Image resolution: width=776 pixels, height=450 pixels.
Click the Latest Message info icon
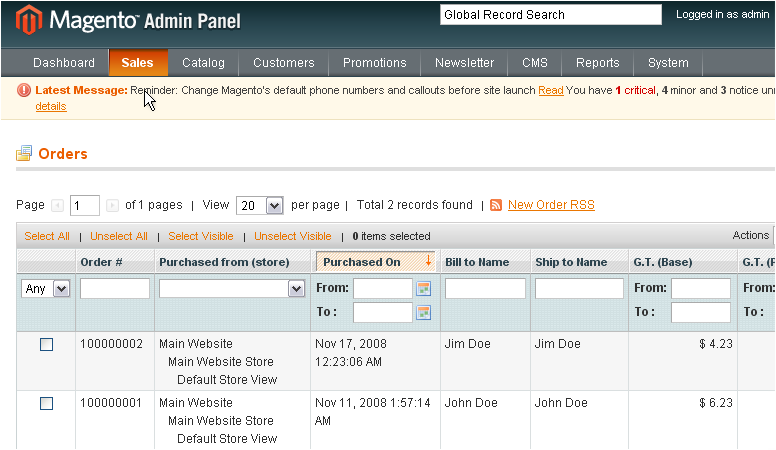24,90
